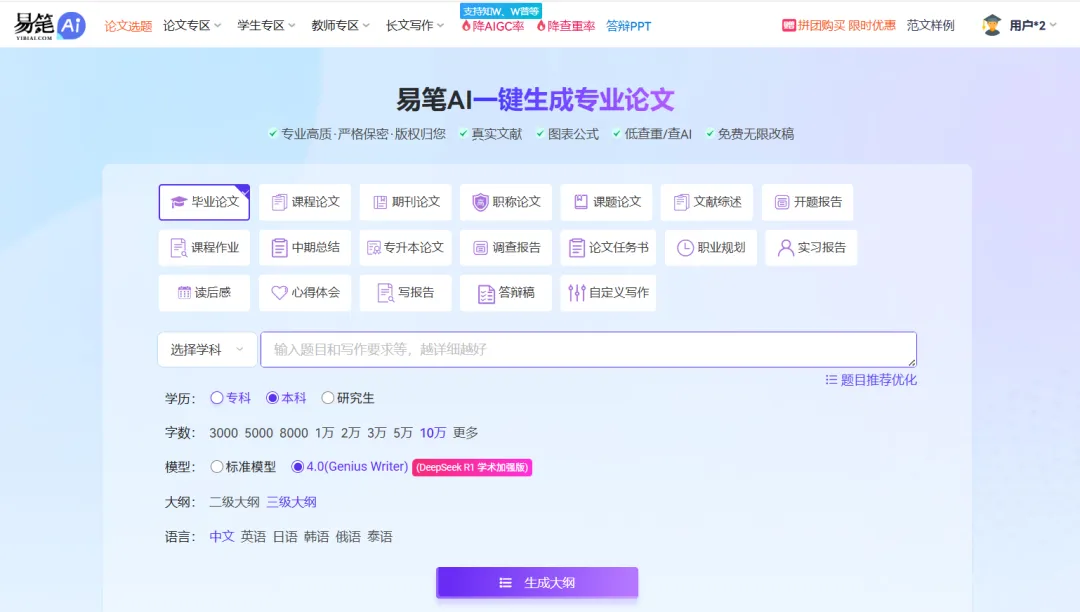
Task: Pick the 心得体会 heart icon
Action: click(x=279, y=293)
